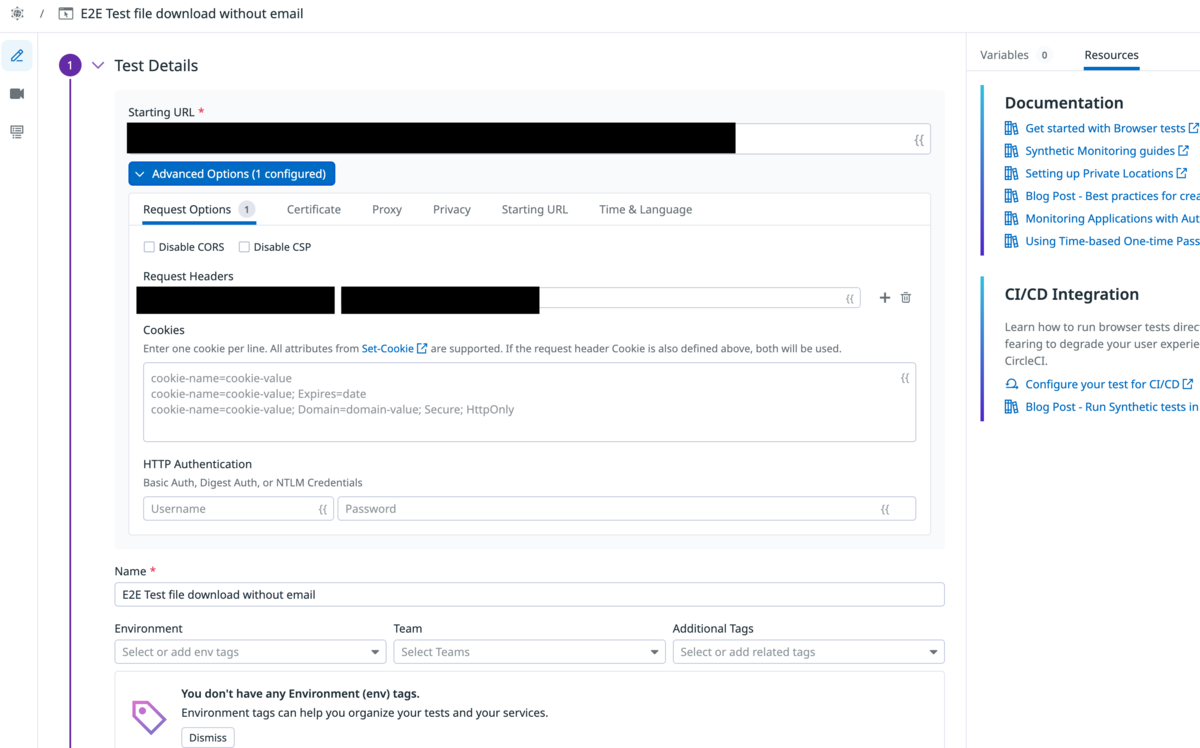Screen dimensions: 1200x748
Task: Dismiss the Environment tags notice
Action: click(x=208, y=738)
